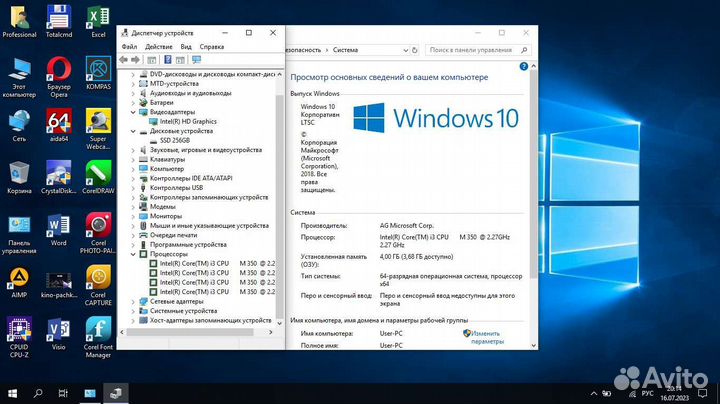Viewport: 720px width, 404px height.
Task: Open the Сеть desktop icon
Action: click(19, 125)
